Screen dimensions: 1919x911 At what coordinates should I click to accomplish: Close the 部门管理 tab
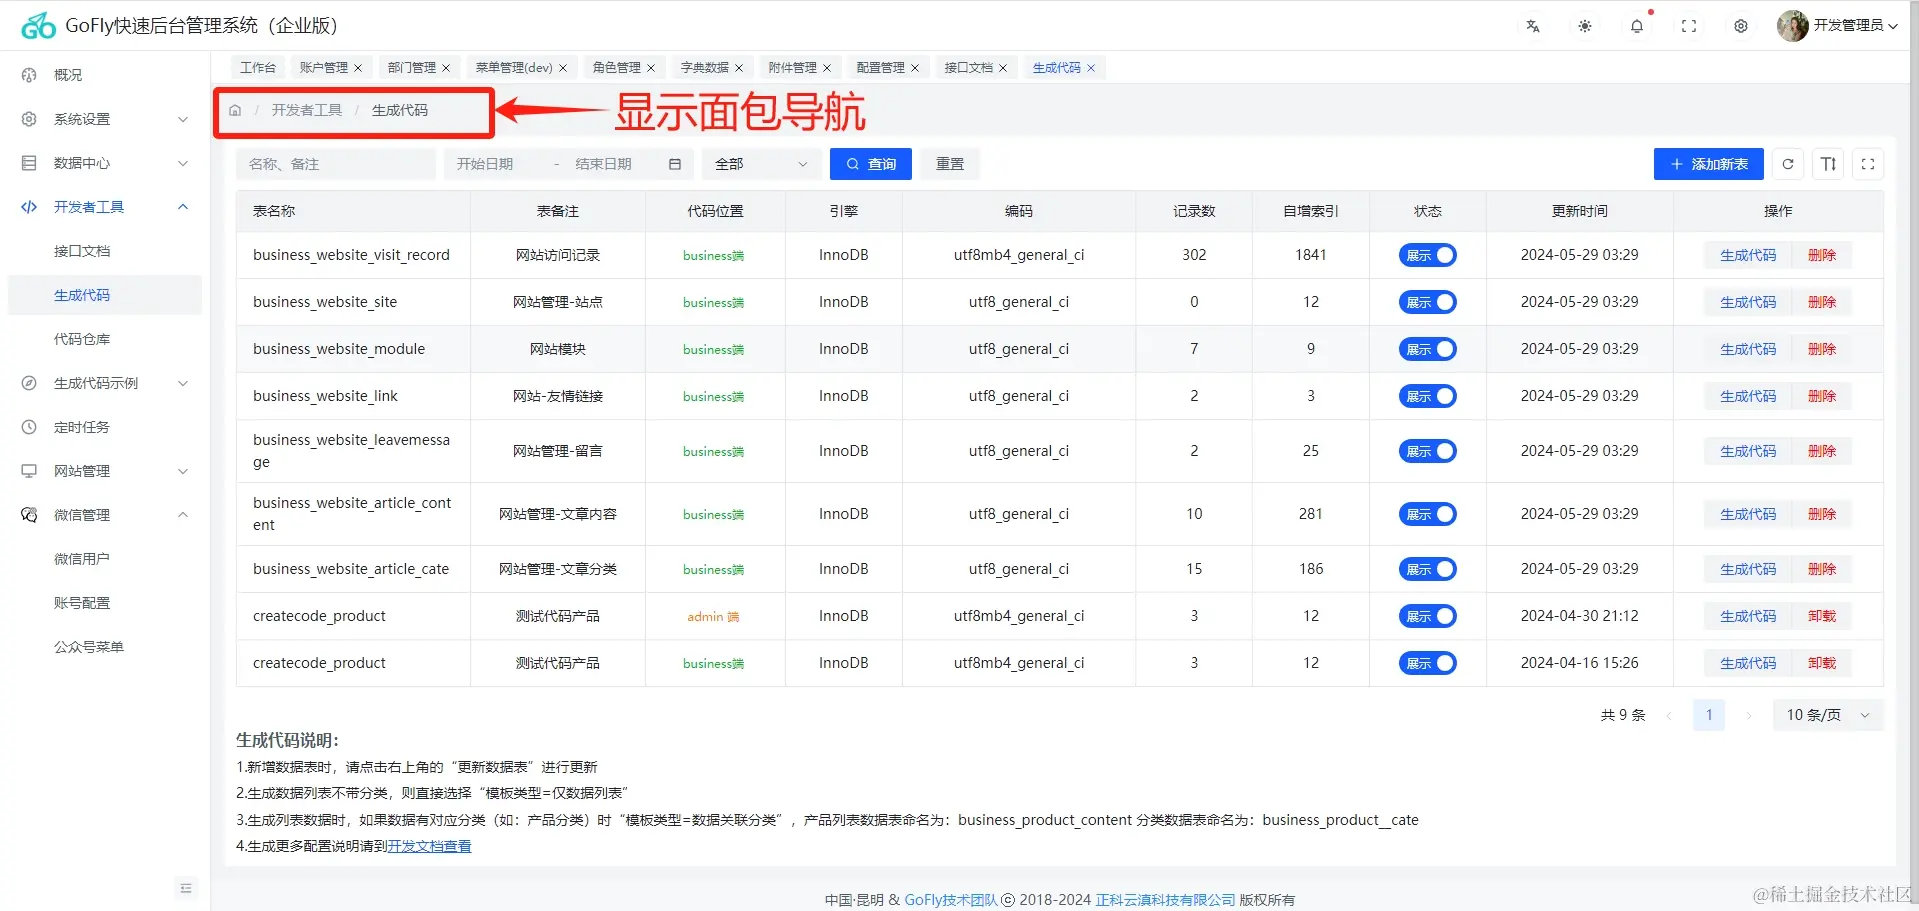coord(446,68)
